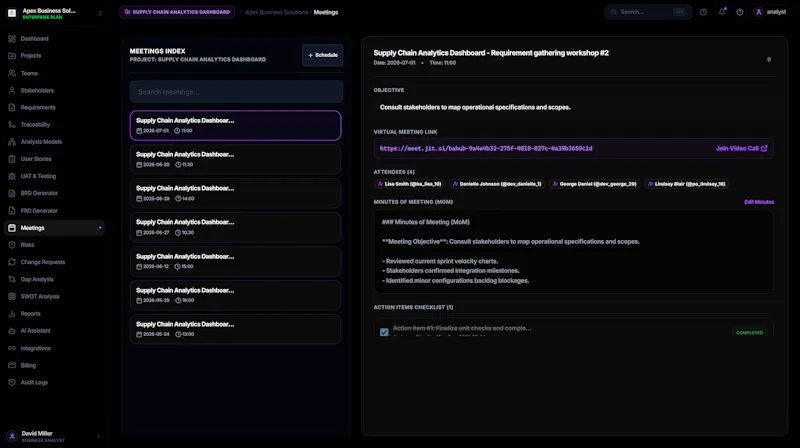
Task: Click the Minutes of Meeting text box
Action: [x=573, y=252]
